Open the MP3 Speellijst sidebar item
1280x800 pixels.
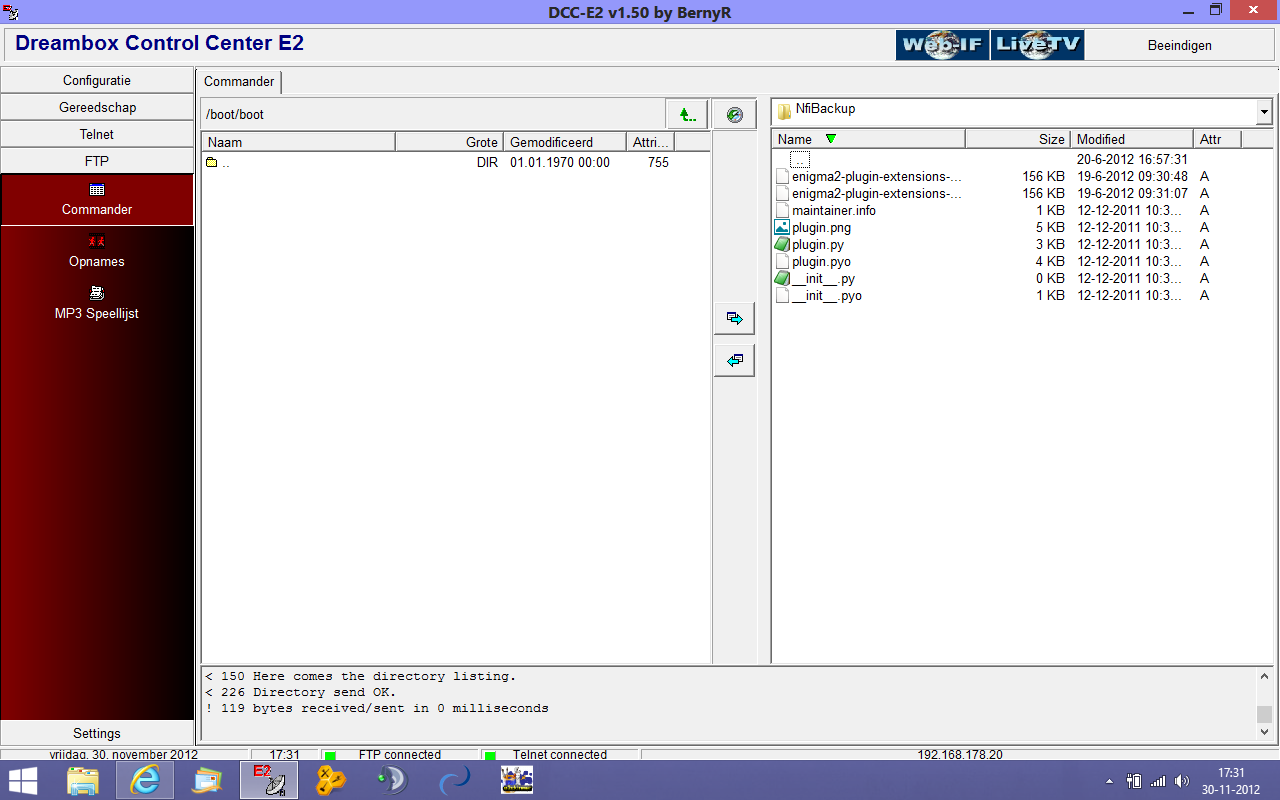(x=97, y=303)
